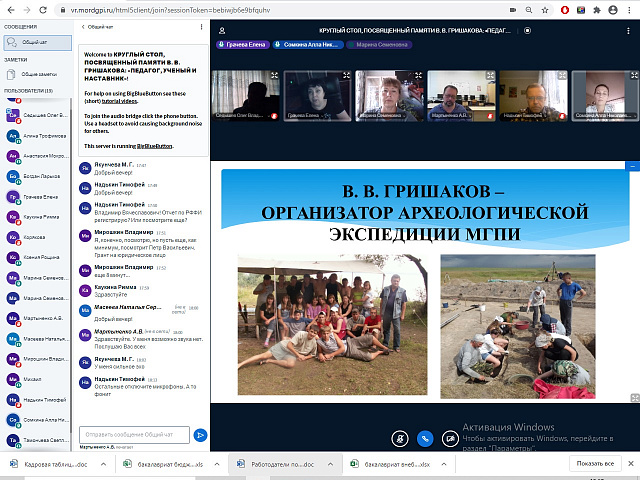Click talking indicator Сомкина Алла
The height and width of the screenshot is (480, 640).
pyautogui.click(x=308, y=44)
